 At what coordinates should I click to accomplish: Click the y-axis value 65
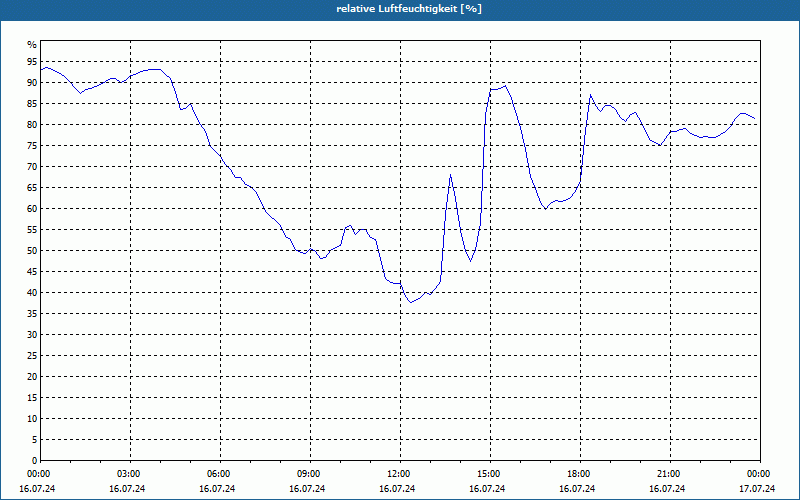coord(32,188)
